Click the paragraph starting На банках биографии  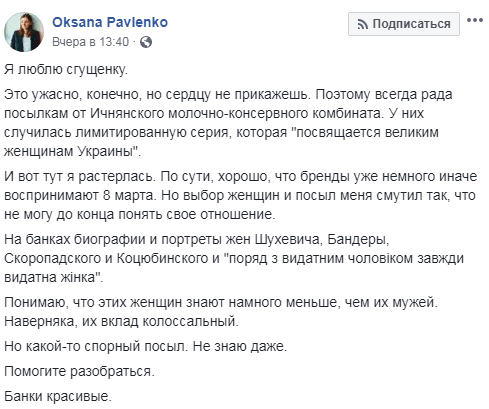coord(234,258)
